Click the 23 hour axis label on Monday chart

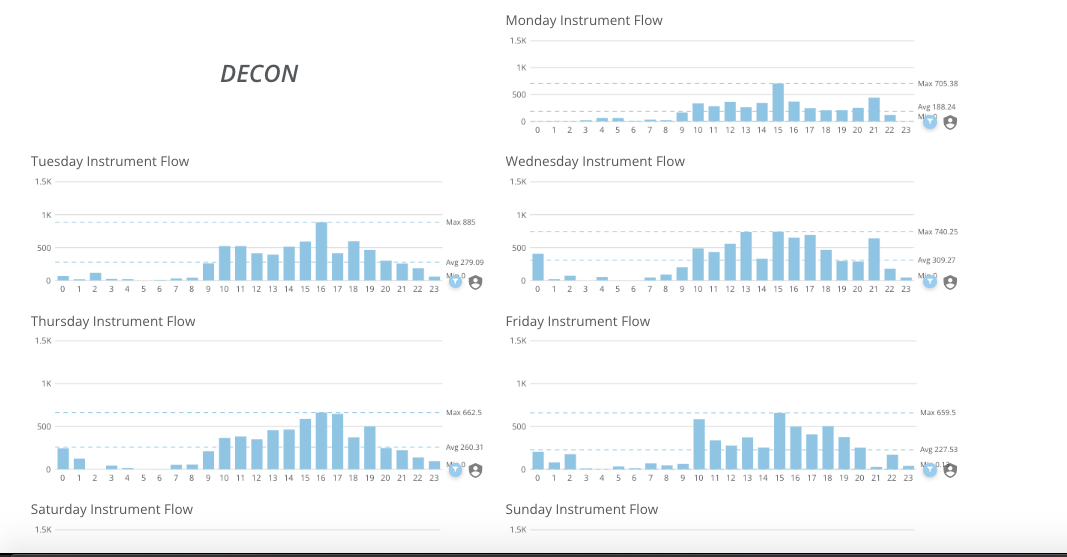point(906,130)
